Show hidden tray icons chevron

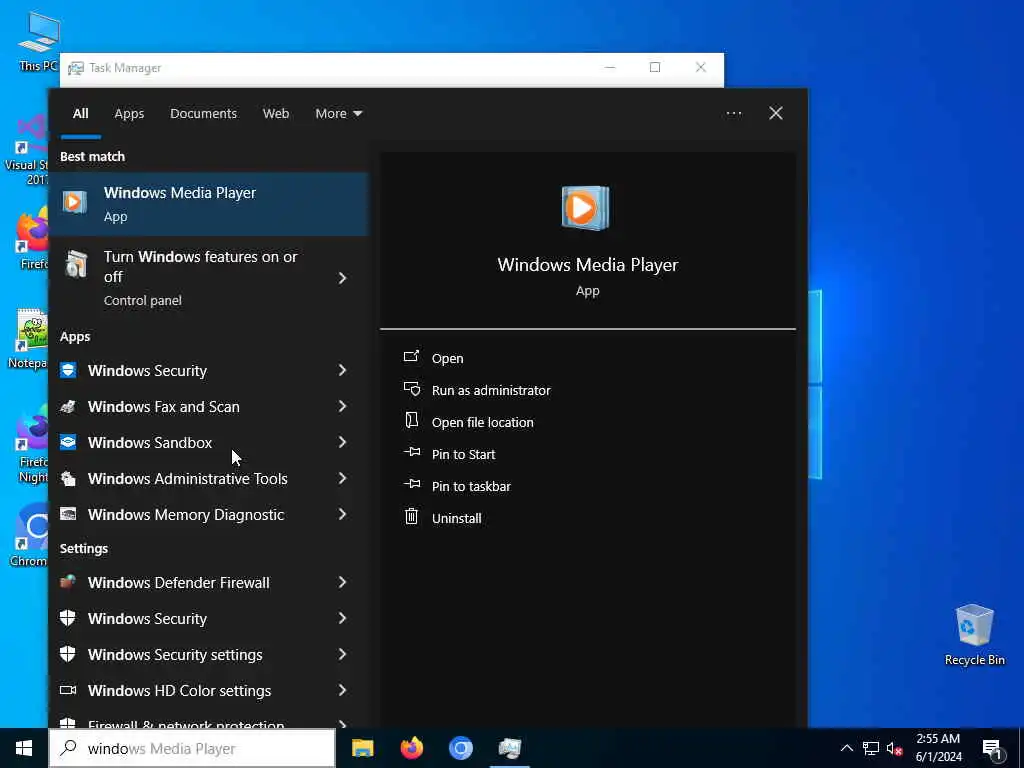(846, 748)
